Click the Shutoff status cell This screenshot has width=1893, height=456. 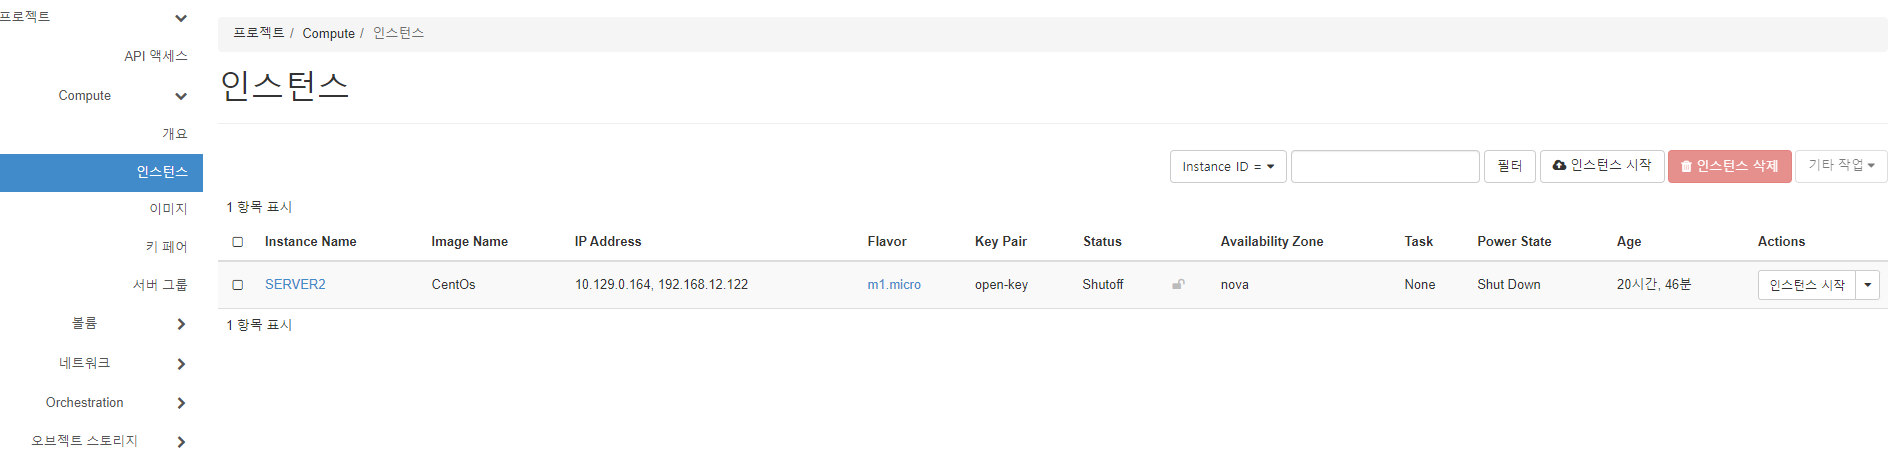[x=1103, y=285]
